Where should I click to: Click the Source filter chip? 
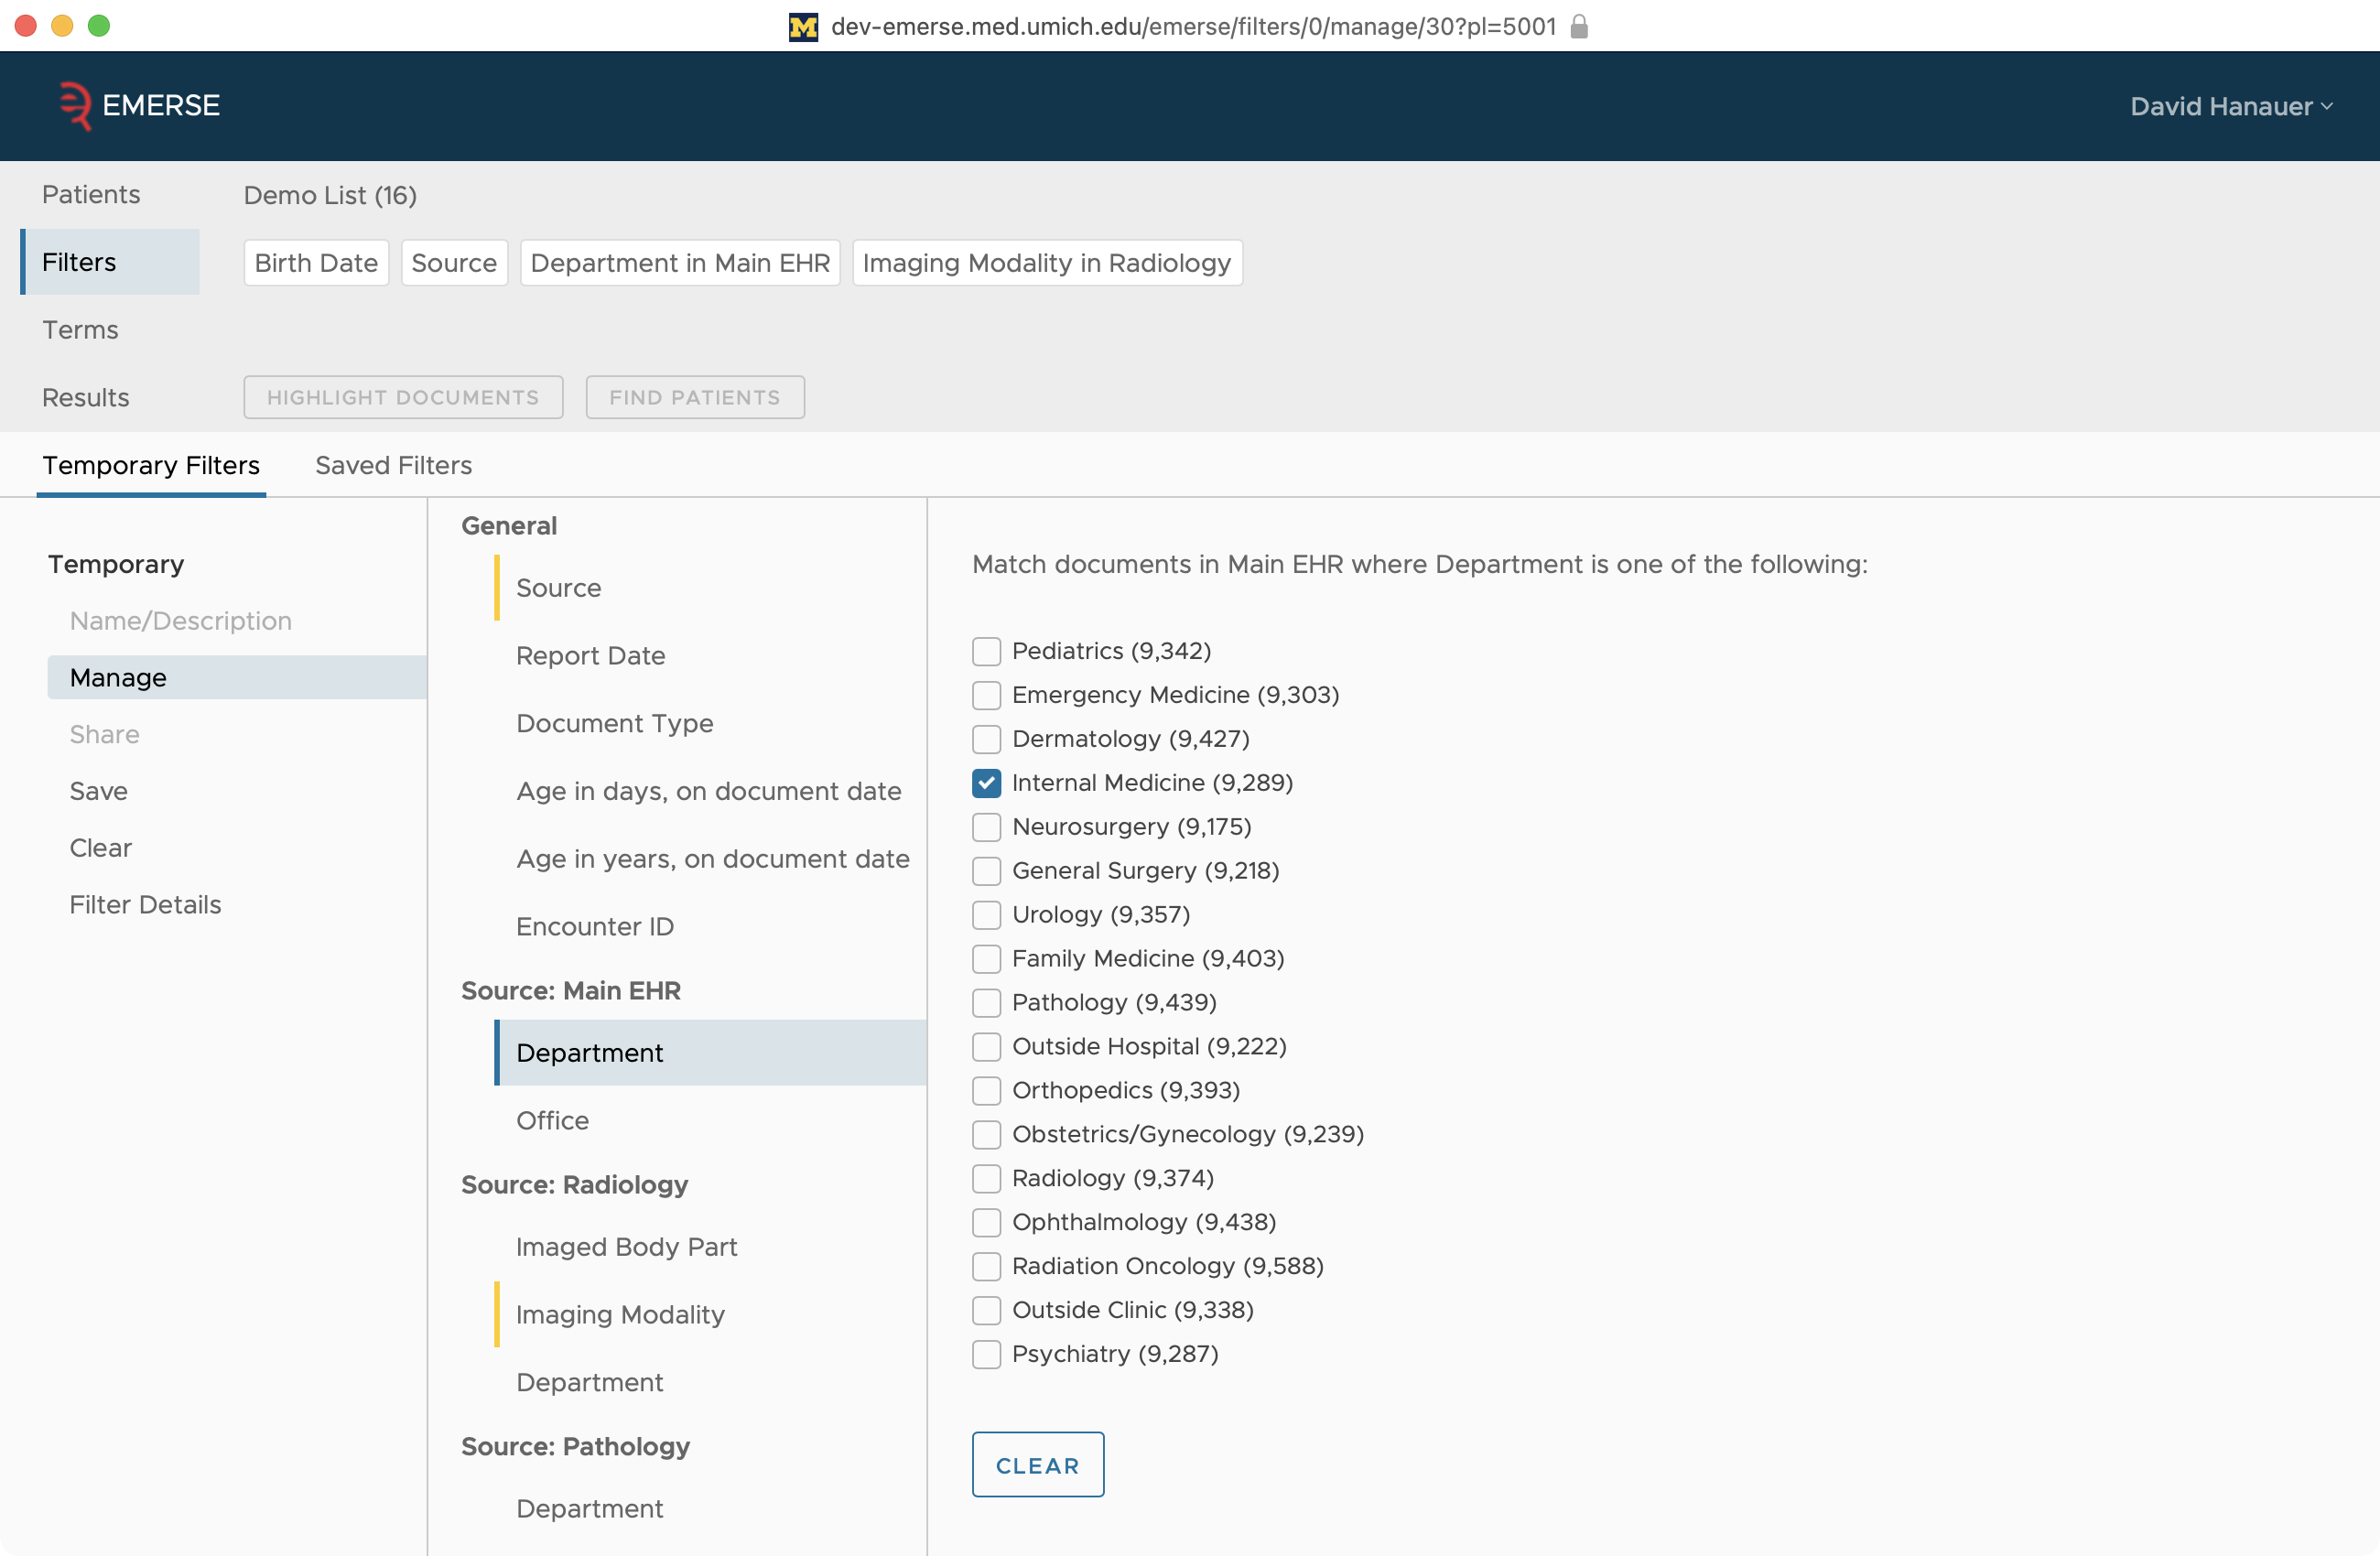click(454, 263)
